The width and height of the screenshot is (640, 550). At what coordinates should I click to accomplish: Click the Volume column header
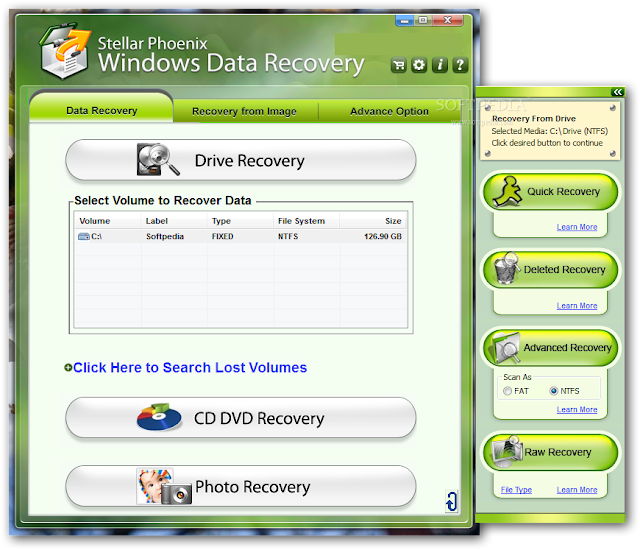(108, 221)
